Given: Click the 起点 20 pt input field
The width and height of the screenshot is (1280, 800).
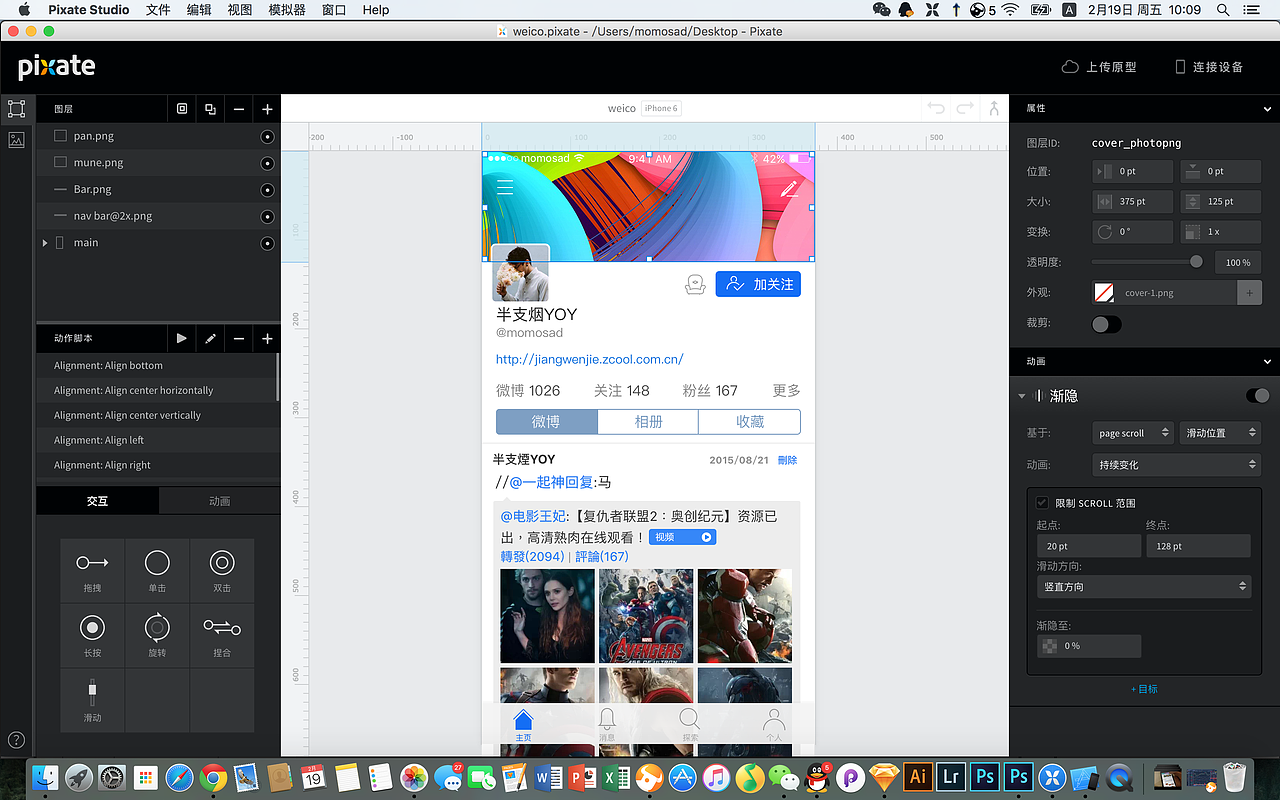Looking at the screenshot, I should pyautogui.click(x=1088, y=545).
